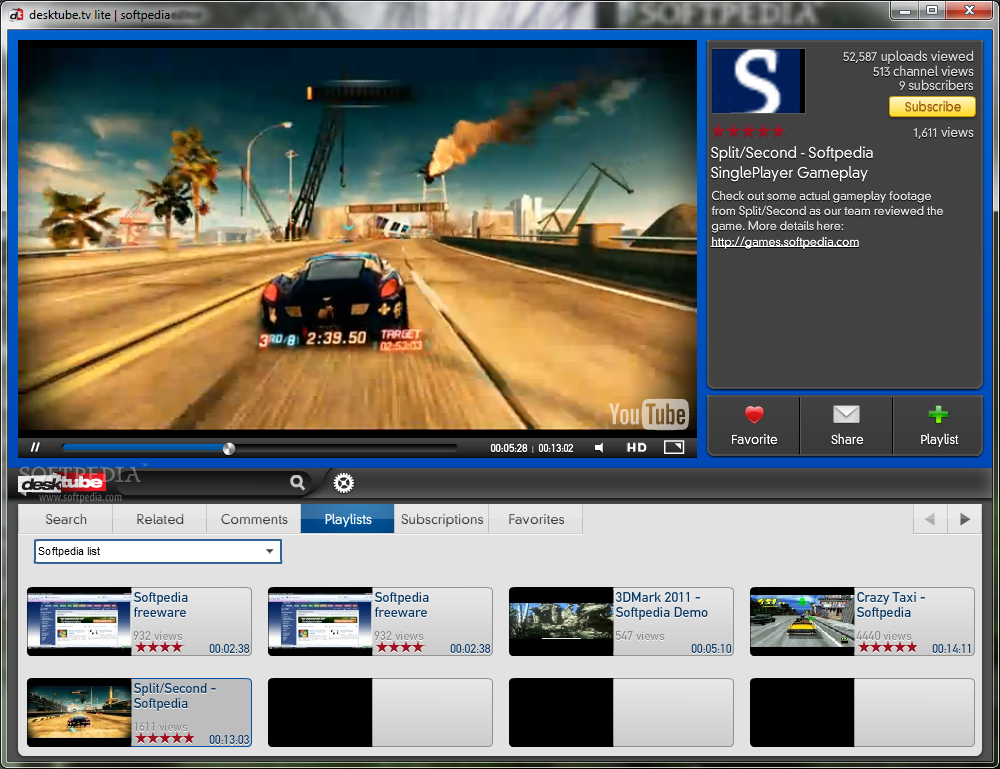Toggle HD quality for the video
1000x769 pixels.
[x=636, y=448]
